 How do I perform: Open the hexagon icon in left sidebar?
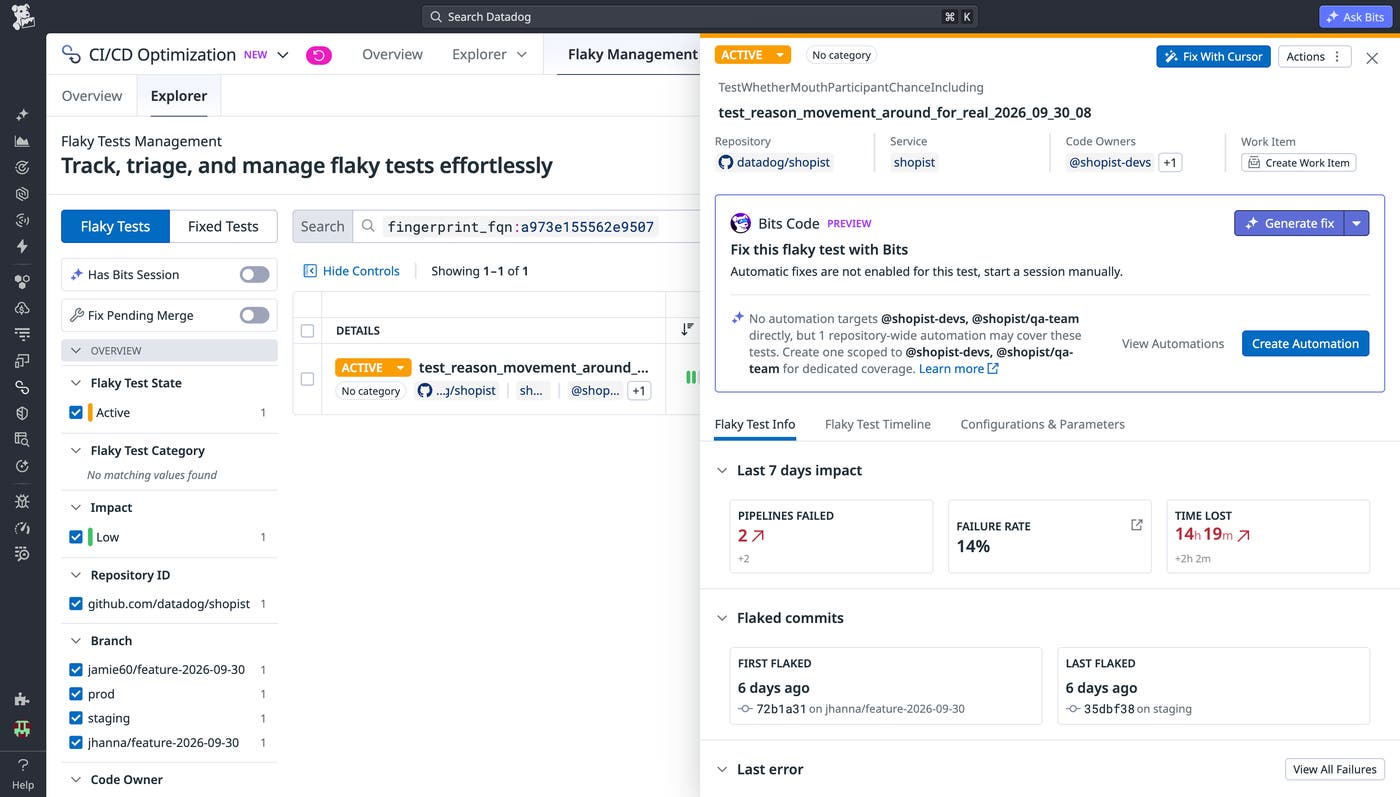[22, 193]
